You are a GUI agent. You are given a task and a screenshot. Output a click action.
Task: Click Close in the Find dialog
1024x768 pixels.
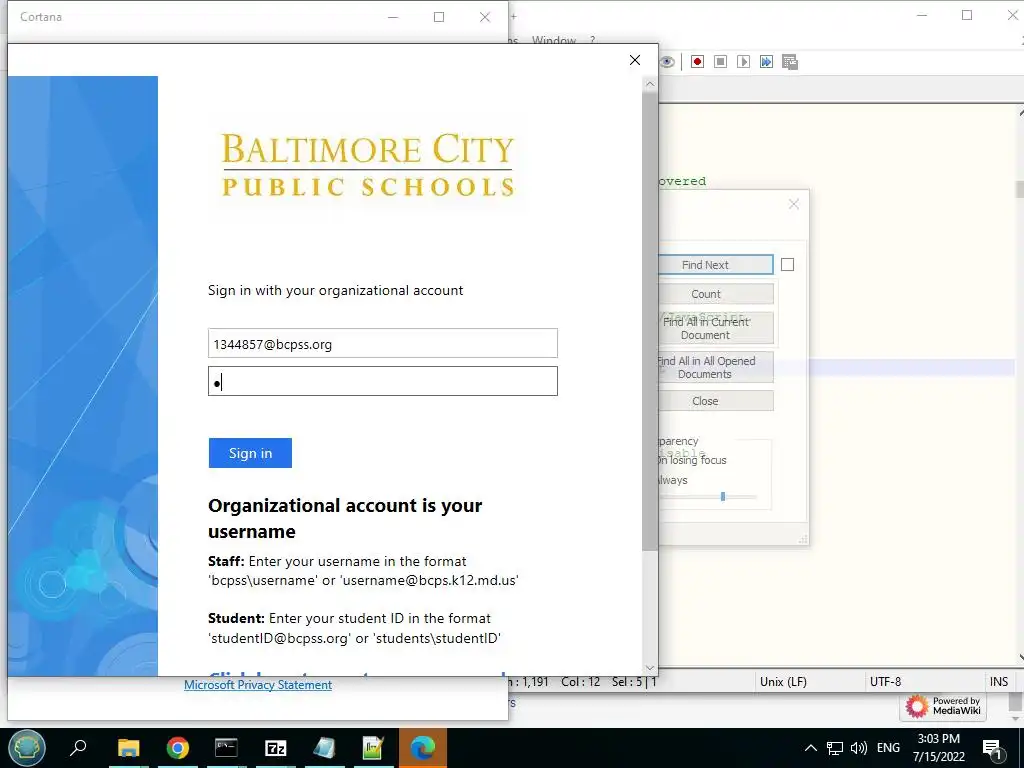click(x=716, y=401)
